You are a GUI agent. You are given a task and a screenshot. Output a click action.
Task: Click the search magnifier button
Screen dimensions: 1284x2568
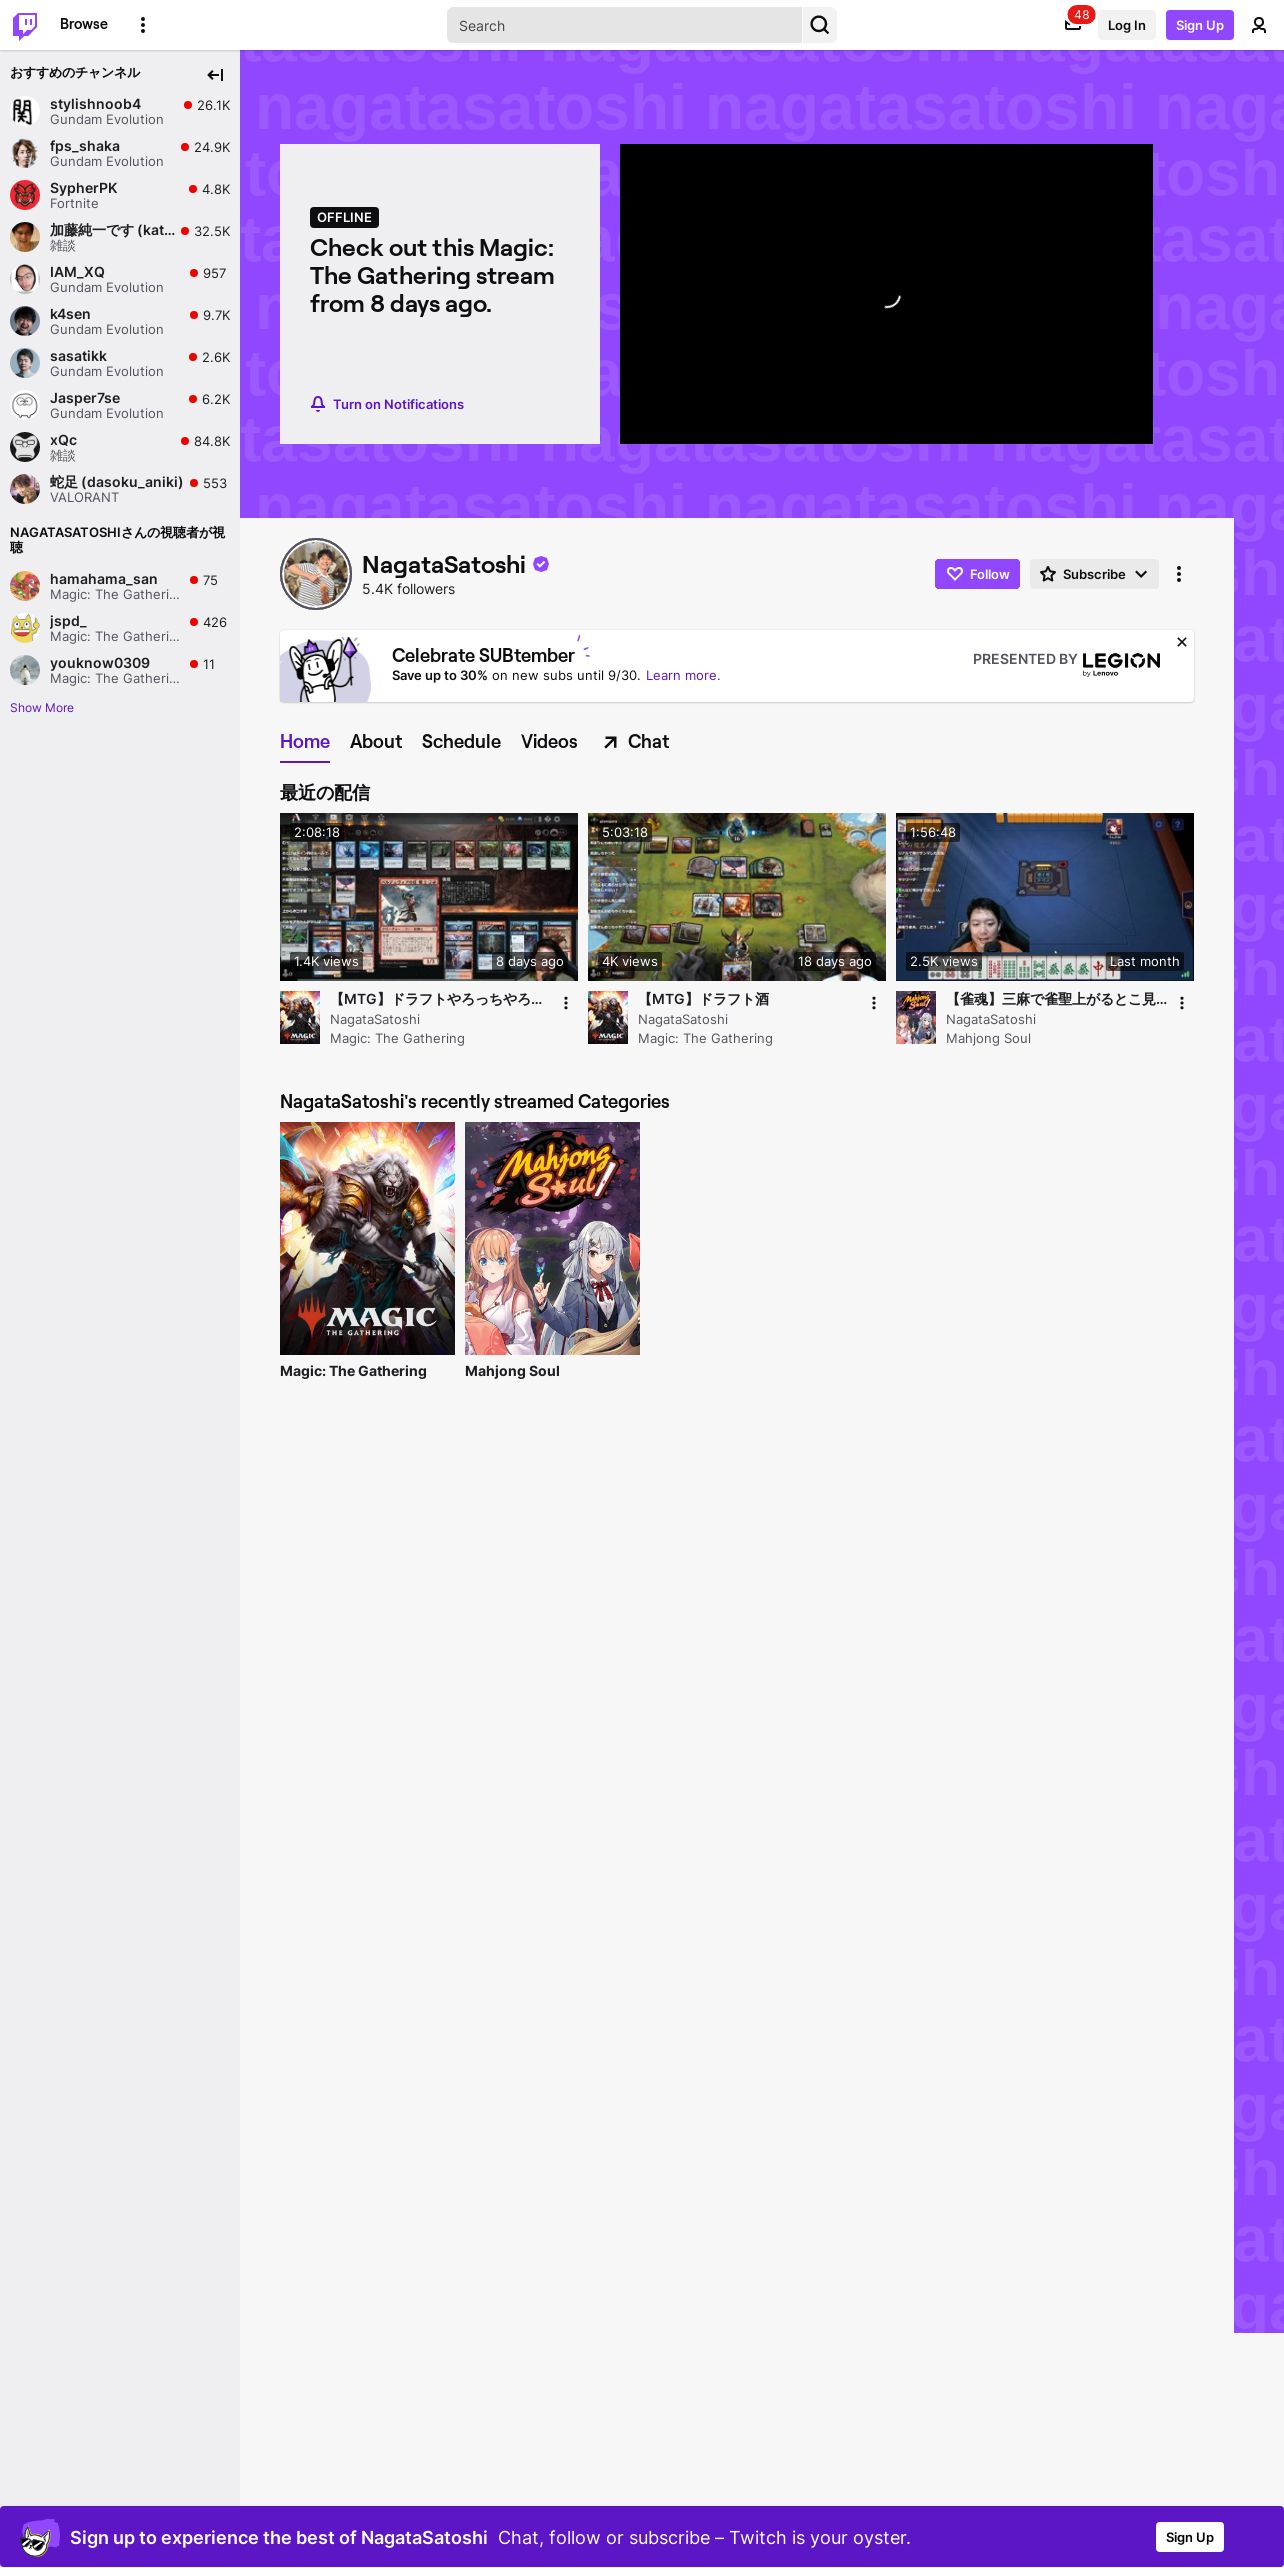pos(820,25)
